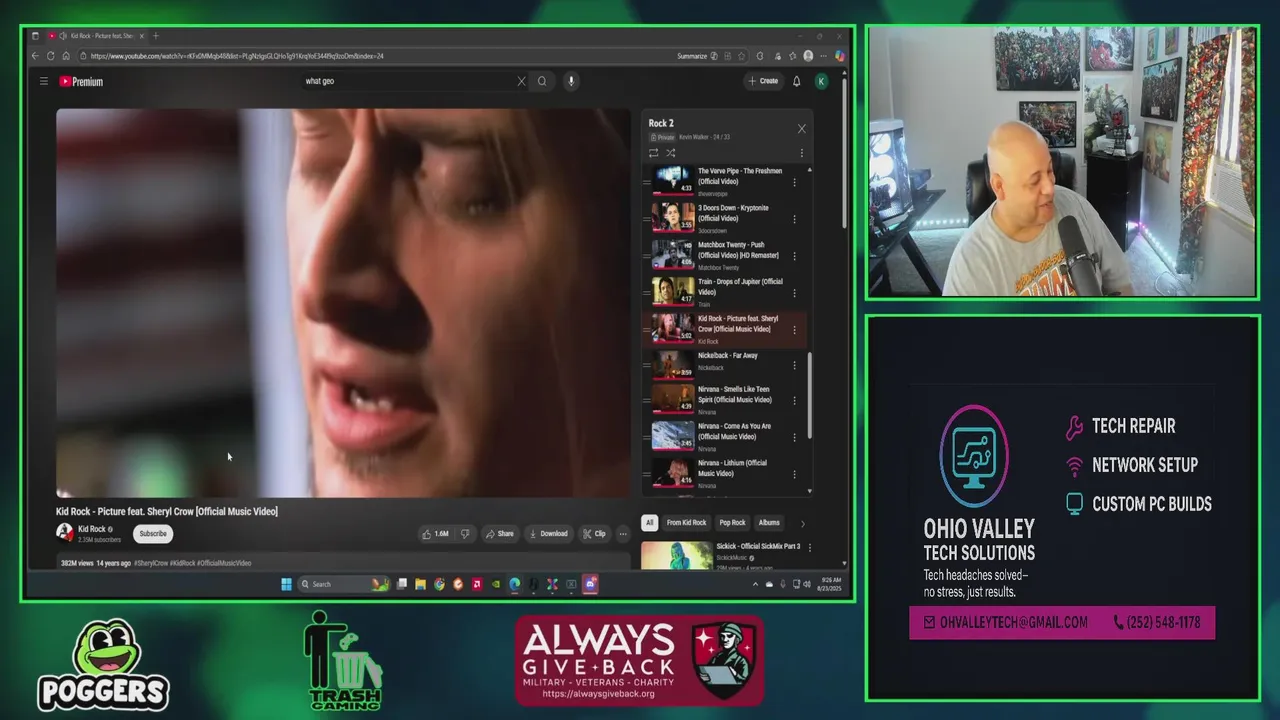Play Train - Drops of Jupiter
This screenshot has height=720, width=1280.
[x=728, y=292]
